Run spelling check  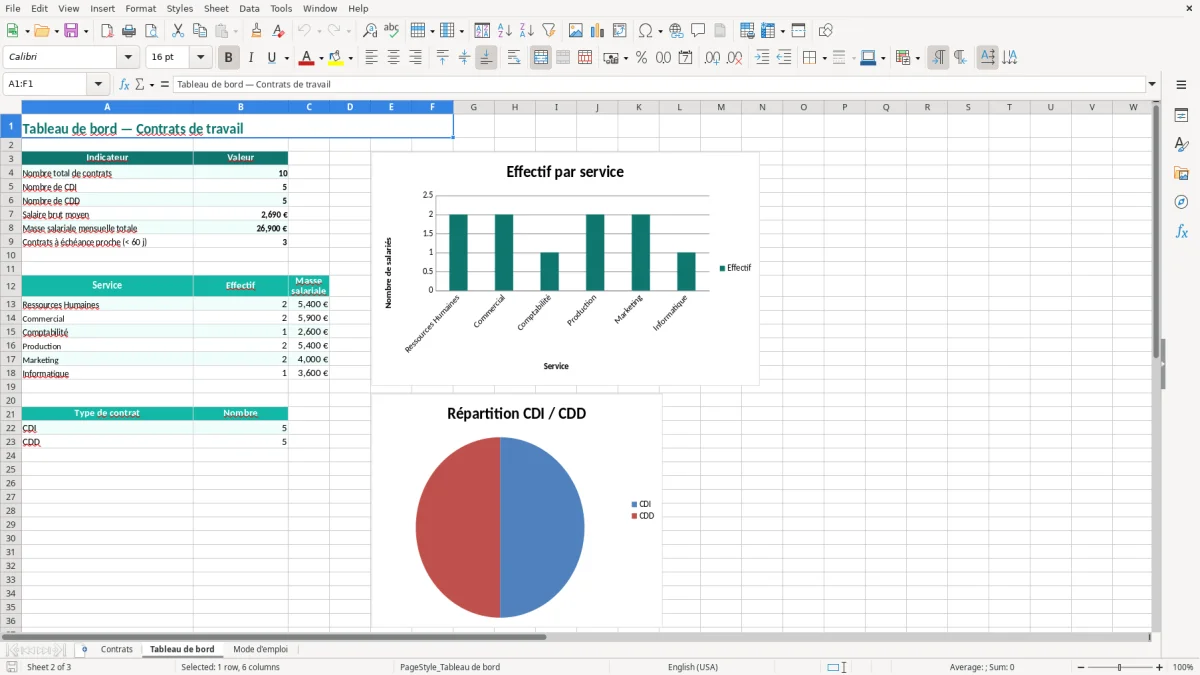(x=392, y=31)
